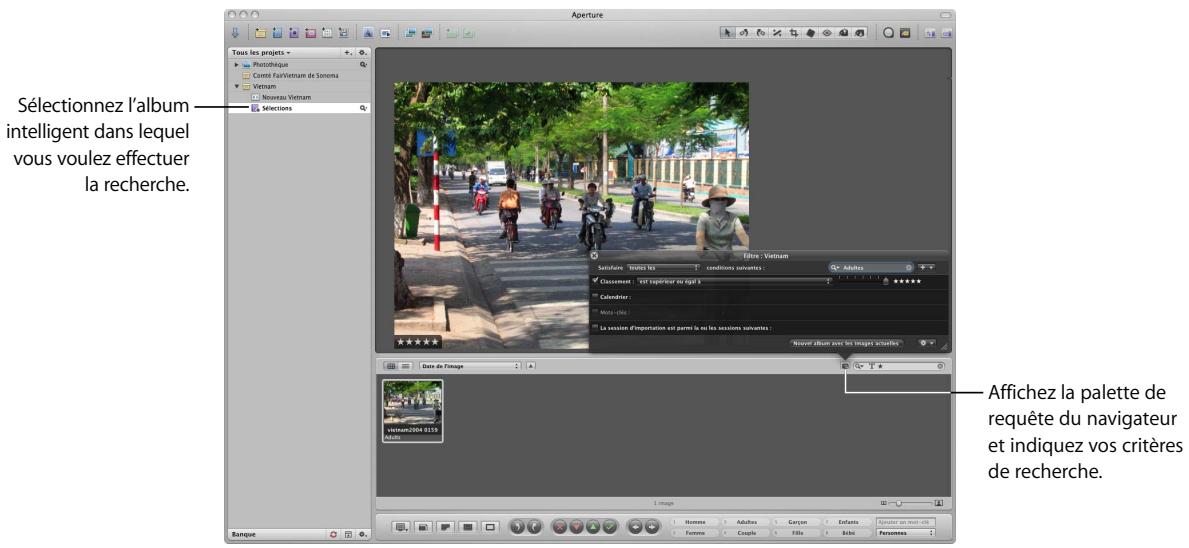Click the New Project folder icon
This screenshot has width=1189, height=548.
point(260,33)
